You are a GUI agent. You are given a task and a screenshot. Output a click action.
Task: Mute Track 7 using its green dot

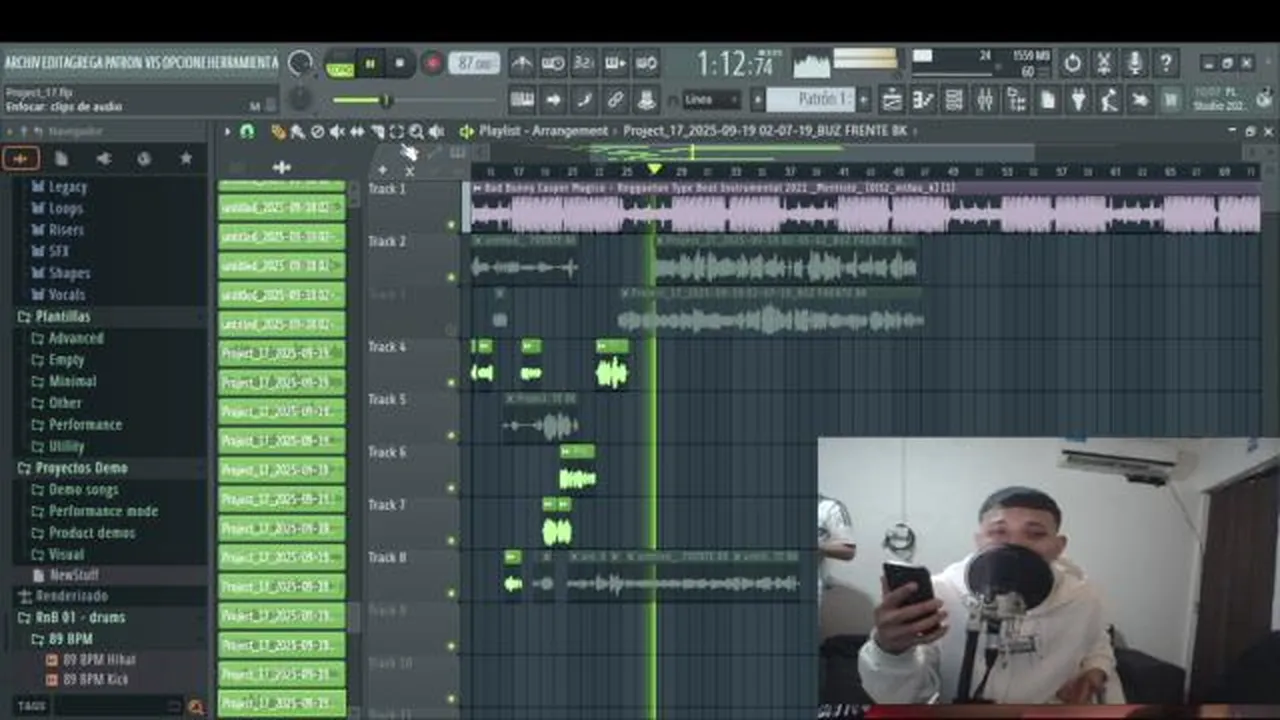(452, 541)
